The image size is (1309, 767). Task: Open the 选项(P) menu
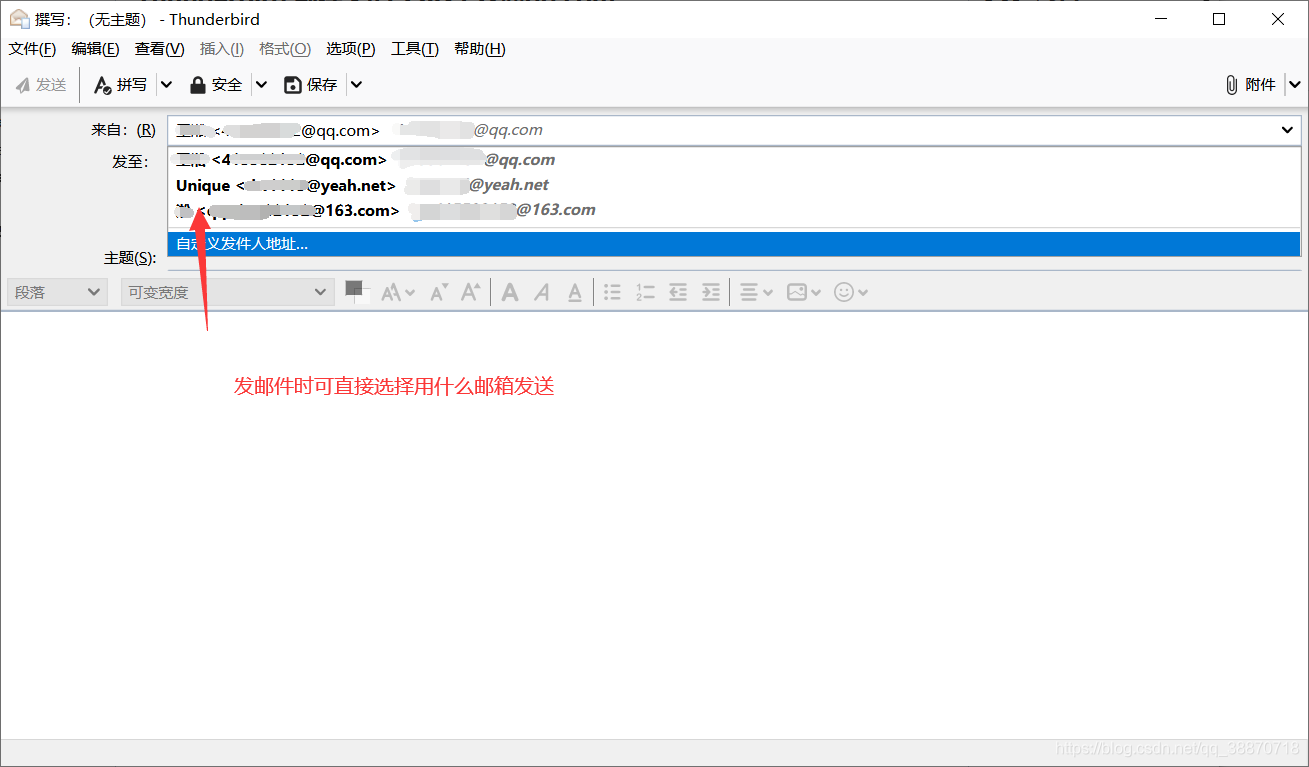pyautogui.click(x=350, y=49)
